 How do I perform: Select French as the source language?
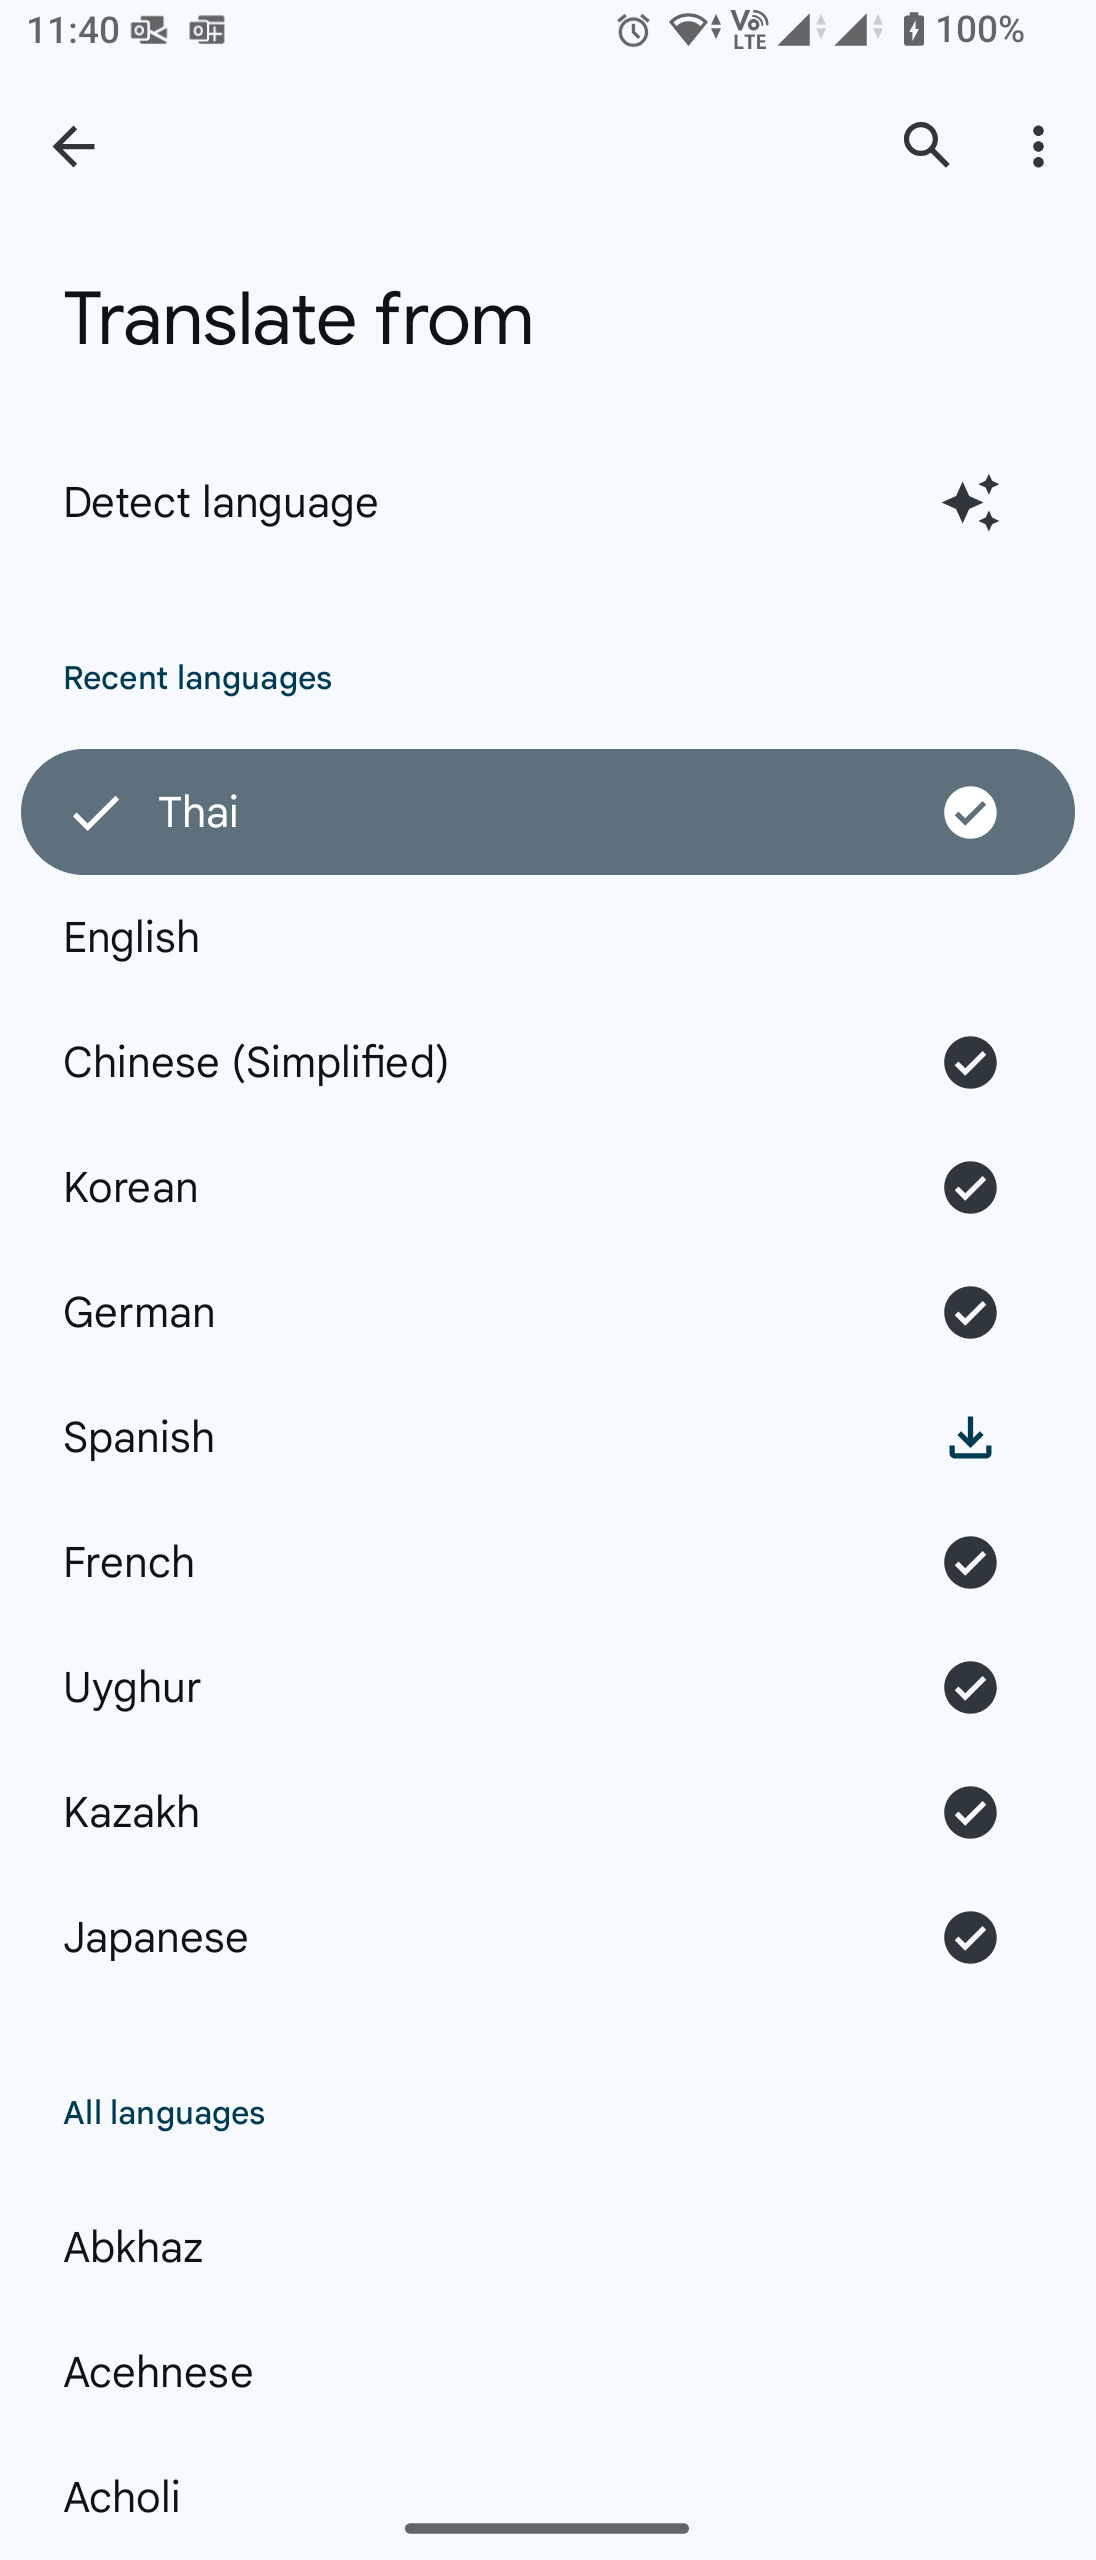point(129,1562)
